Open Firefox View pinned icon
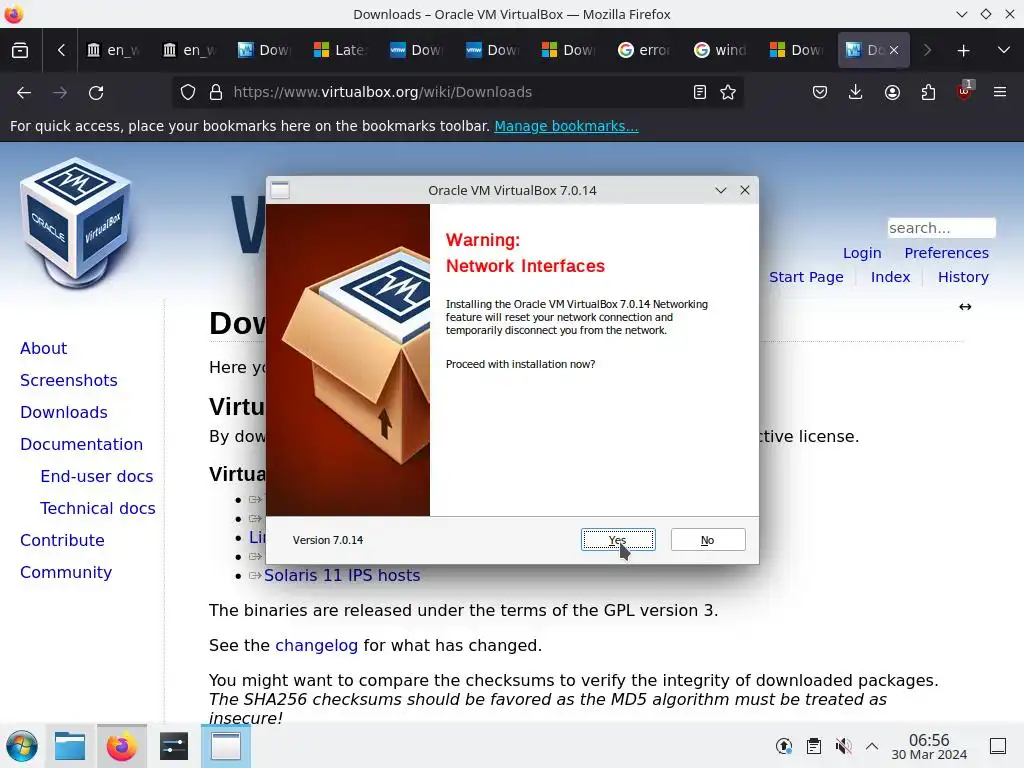Image resolution: width=1024 pixels, height=768 pixels. (x=20, y=50)
